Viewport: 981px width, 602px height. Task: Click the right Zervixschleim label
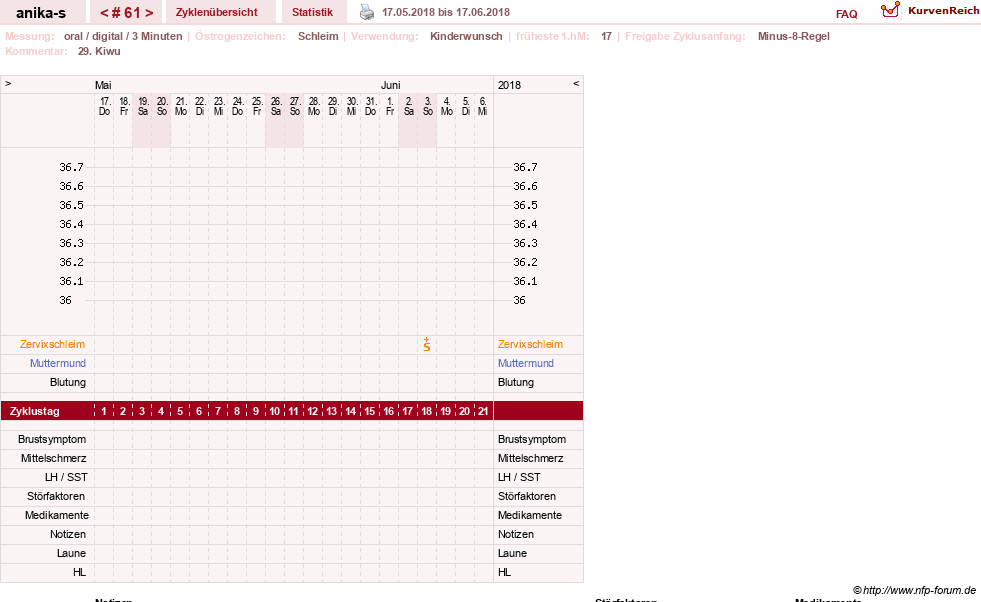point(531,344)
